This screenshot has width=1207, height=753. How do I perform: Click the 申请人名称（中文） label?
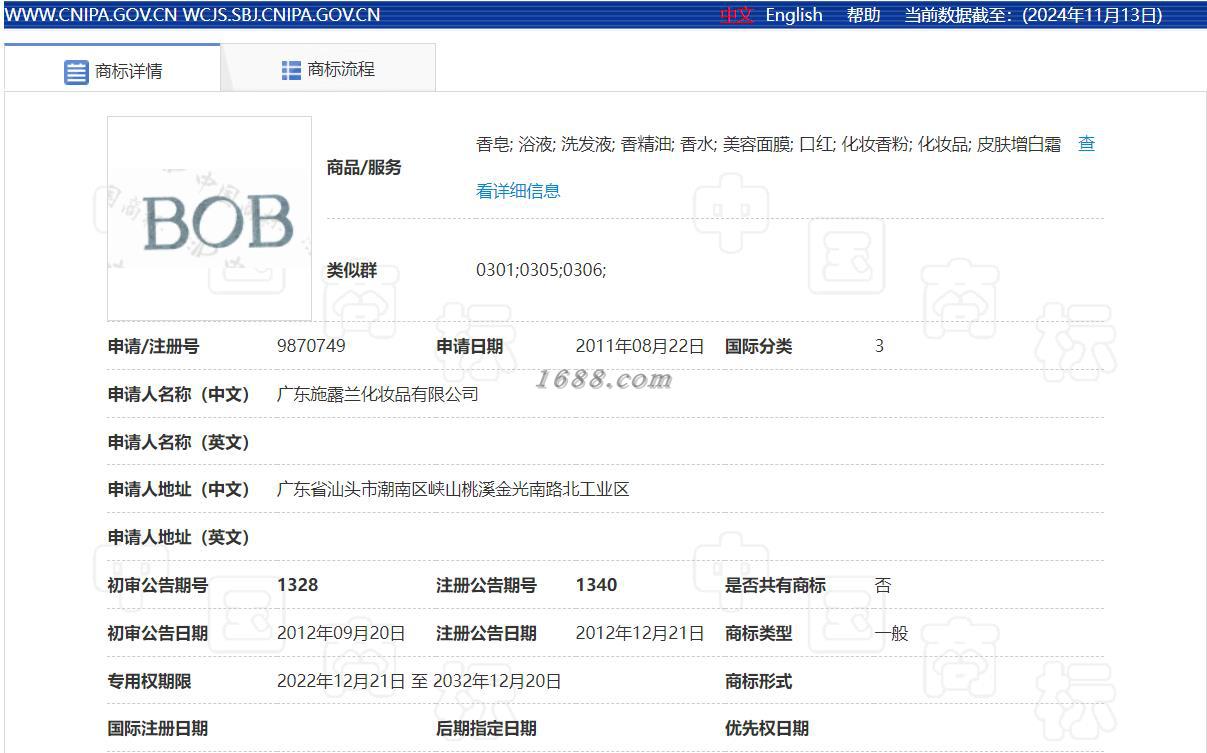[x=179, y=394]
